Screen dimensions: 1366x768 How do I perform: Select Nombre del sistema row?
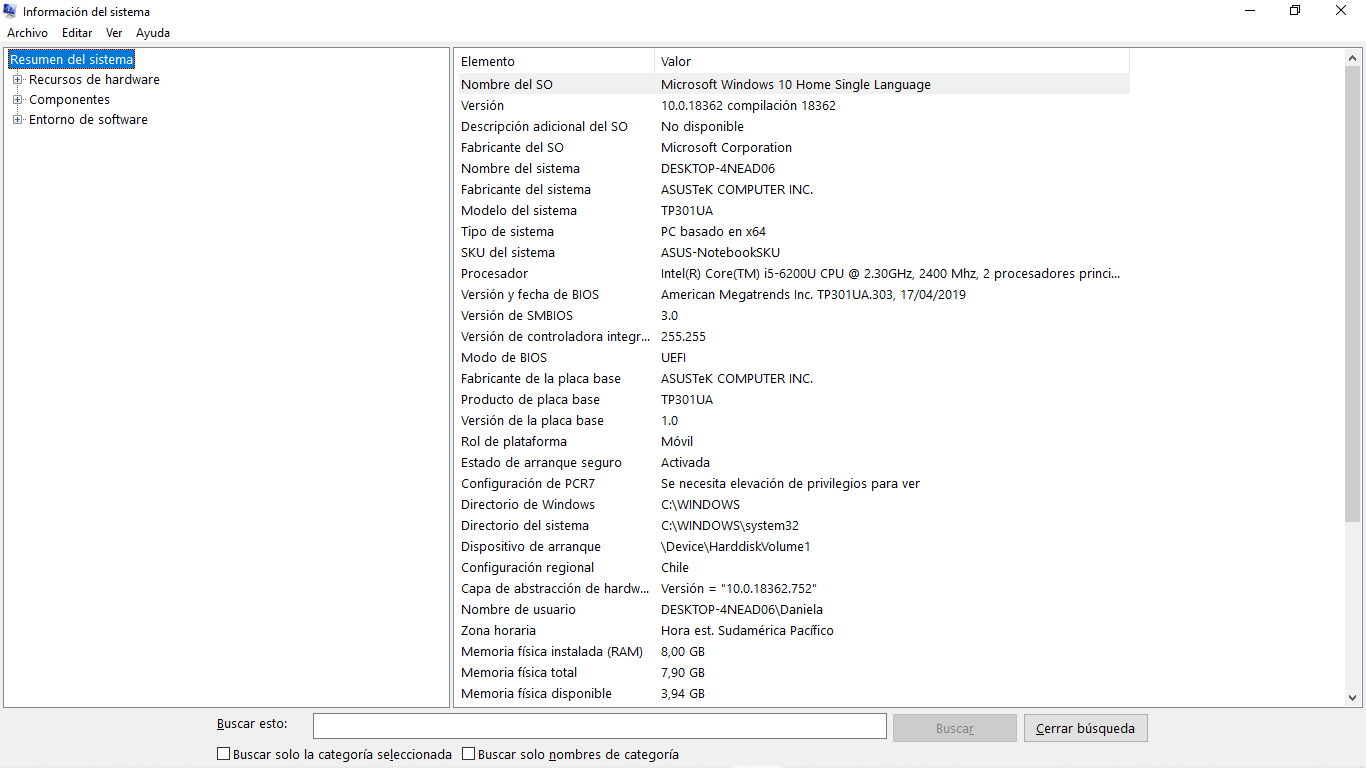pos(793,169)
